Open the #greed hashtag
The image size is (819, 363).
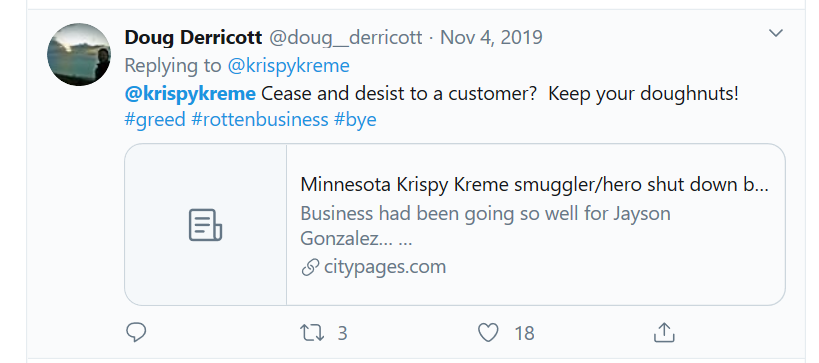155,120
